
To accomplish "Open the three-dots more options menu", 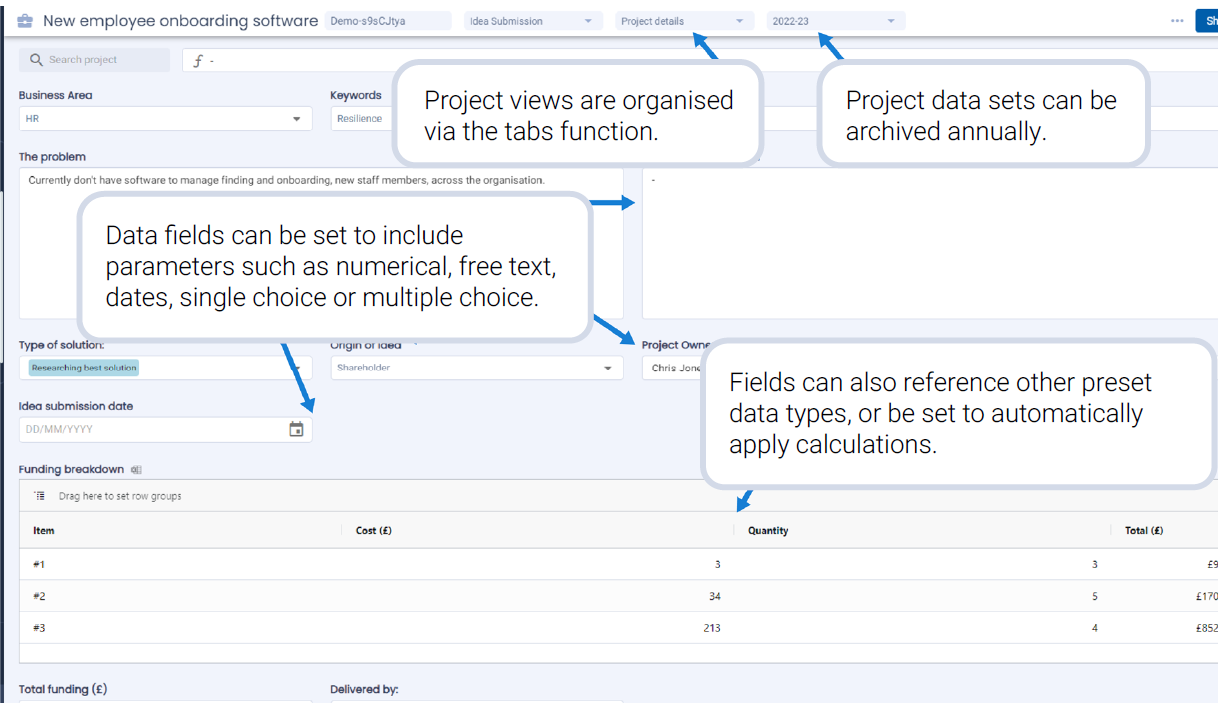I will 1177,21.
